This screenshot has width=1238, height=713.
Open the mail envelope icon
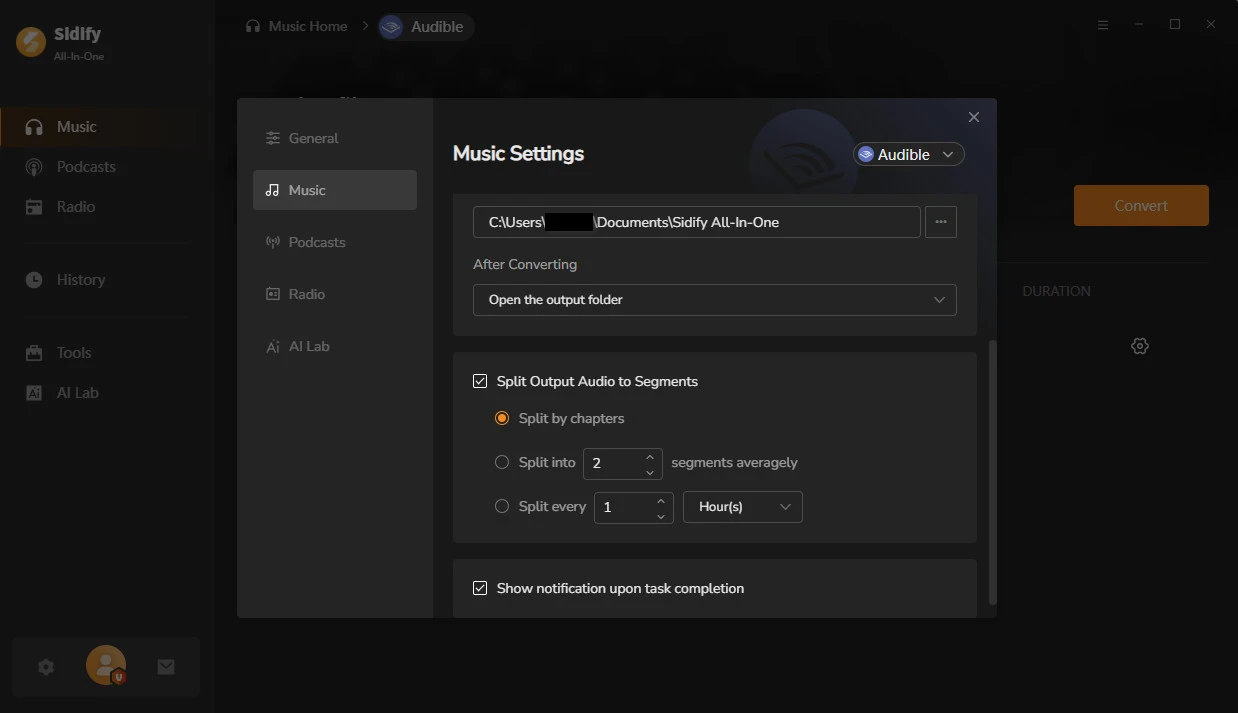coord(166,667)
